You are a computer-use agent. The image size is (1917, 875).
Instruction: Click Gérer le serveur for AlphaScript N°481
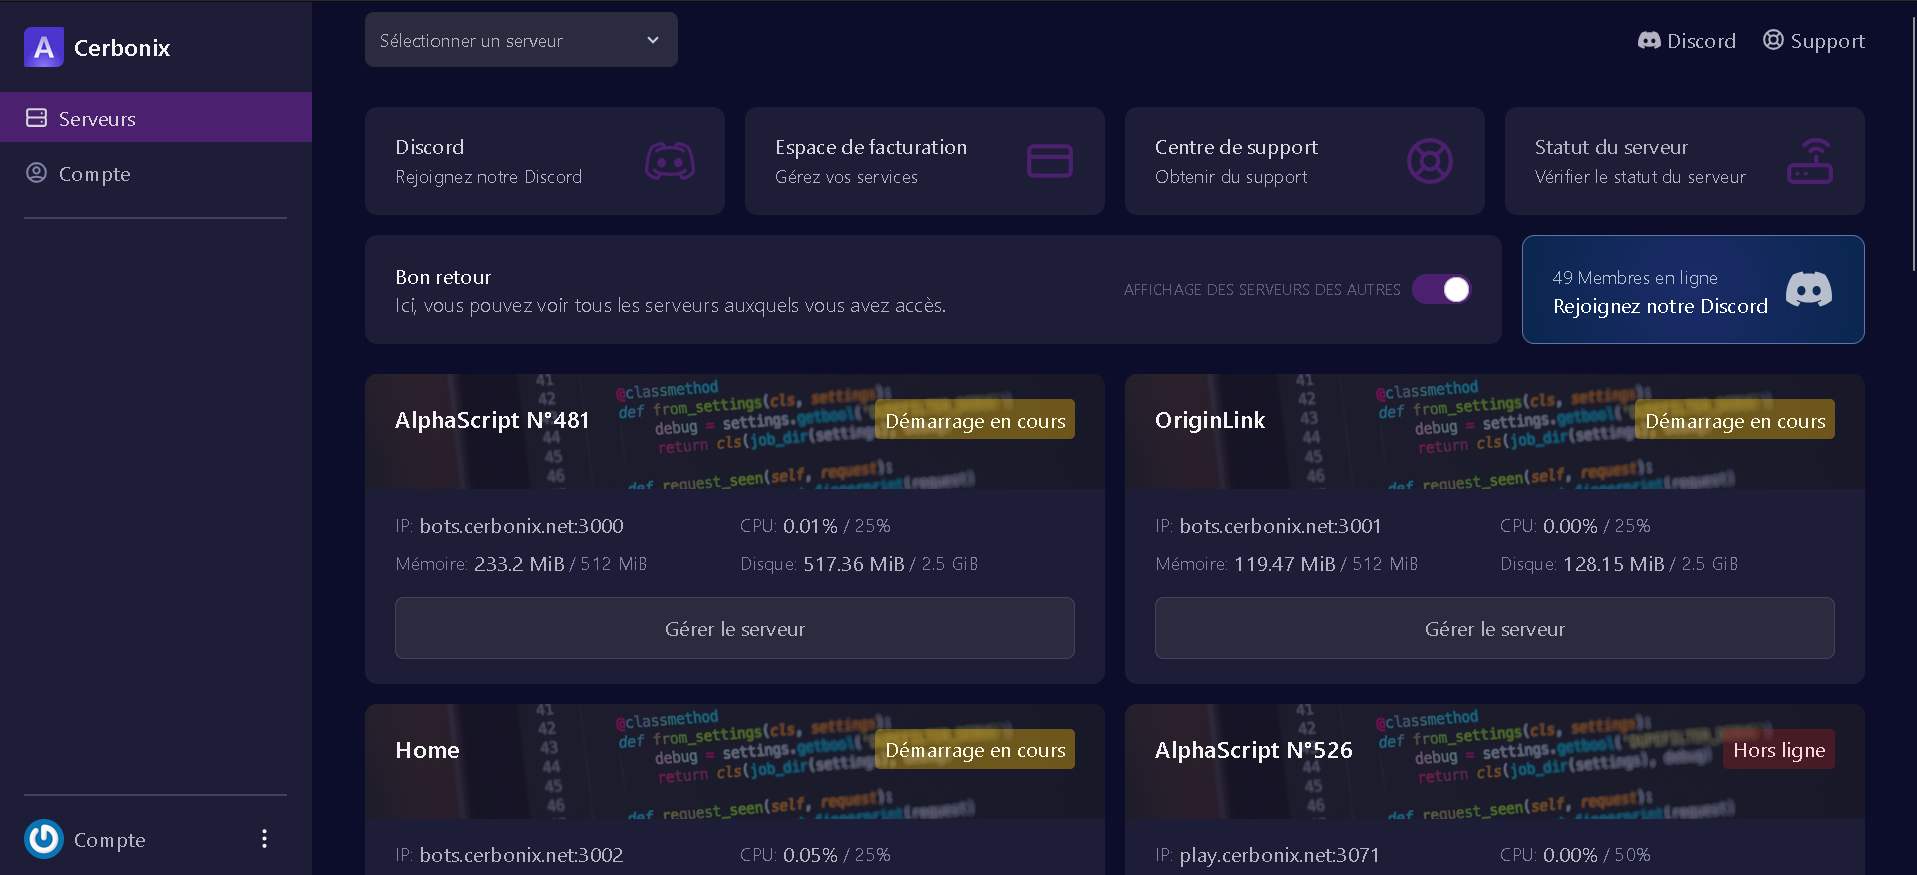pyautogui.click(x=735, y=628)
